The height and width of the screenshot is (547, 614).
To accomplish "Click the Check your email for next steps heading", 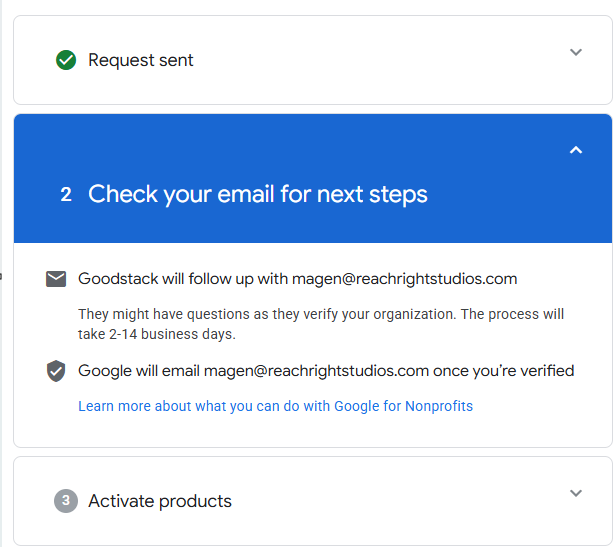I will [x=258, y=194].
